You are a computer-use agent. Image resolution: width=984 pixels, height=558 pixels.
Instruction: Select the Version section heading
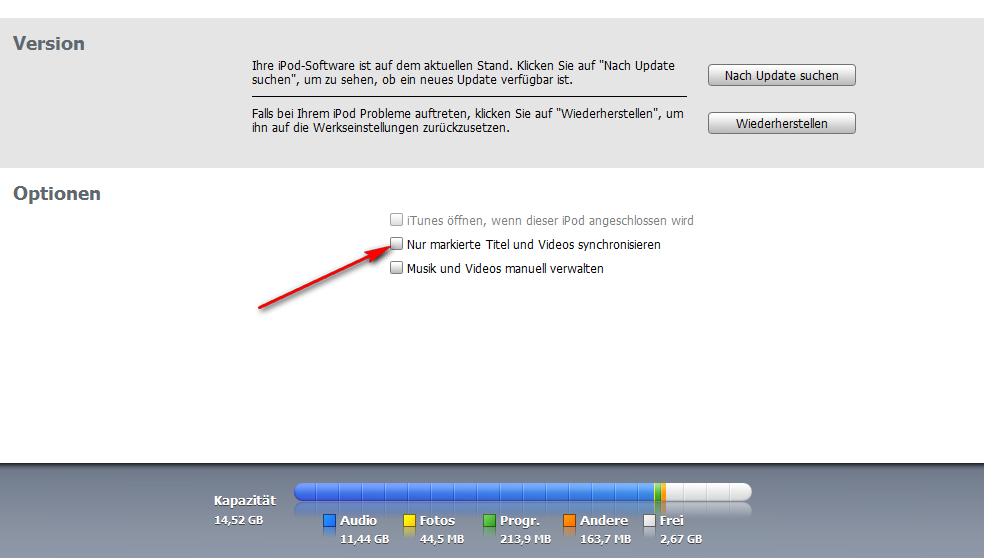(49, 43)
